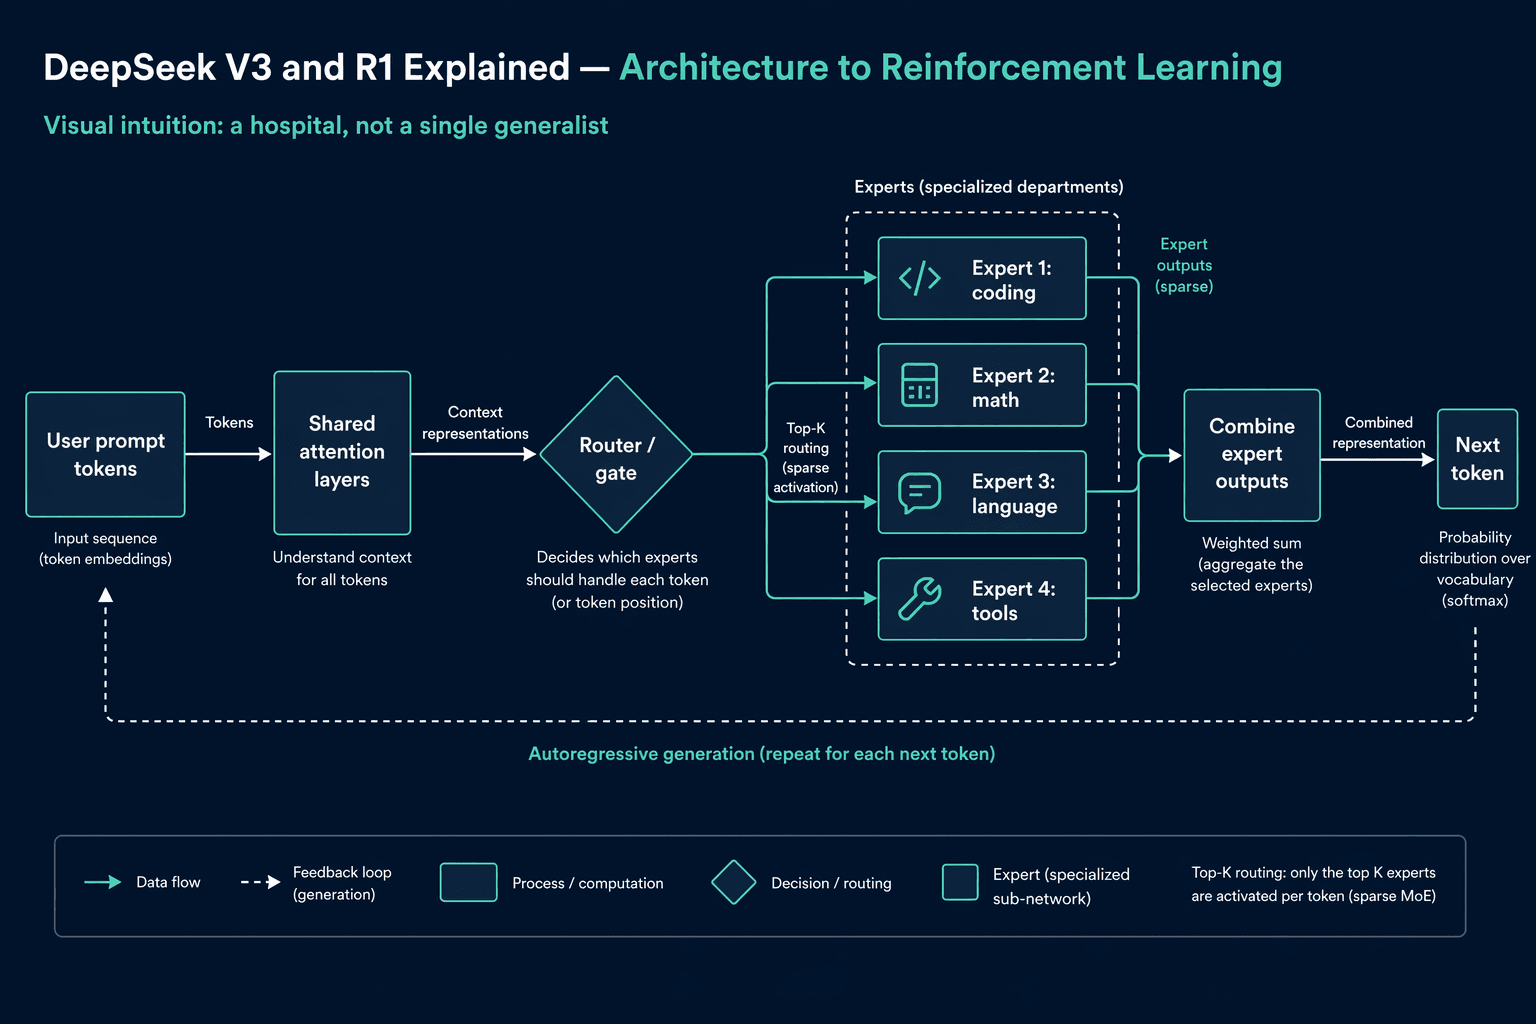
Task: Click the "Decides which experts should handle" caption
Action: tap(617, 580)
